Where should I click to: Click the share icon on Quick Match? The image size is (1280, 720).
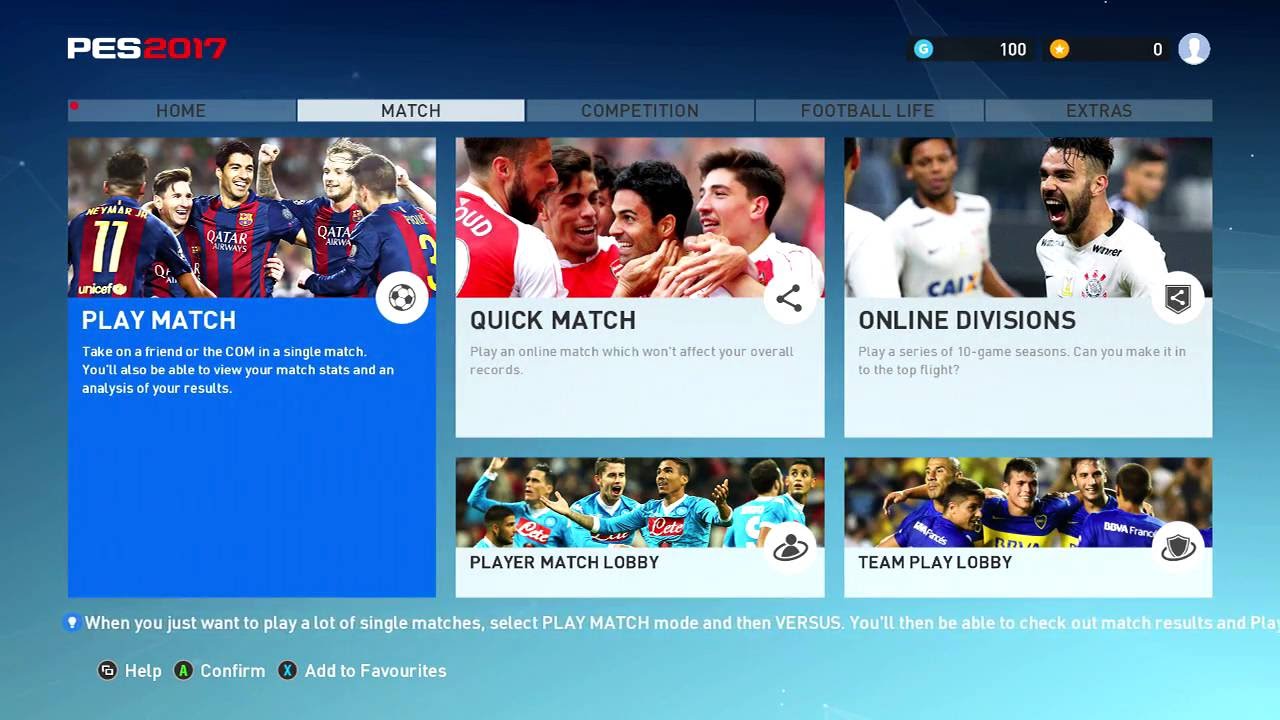point(789,298)
